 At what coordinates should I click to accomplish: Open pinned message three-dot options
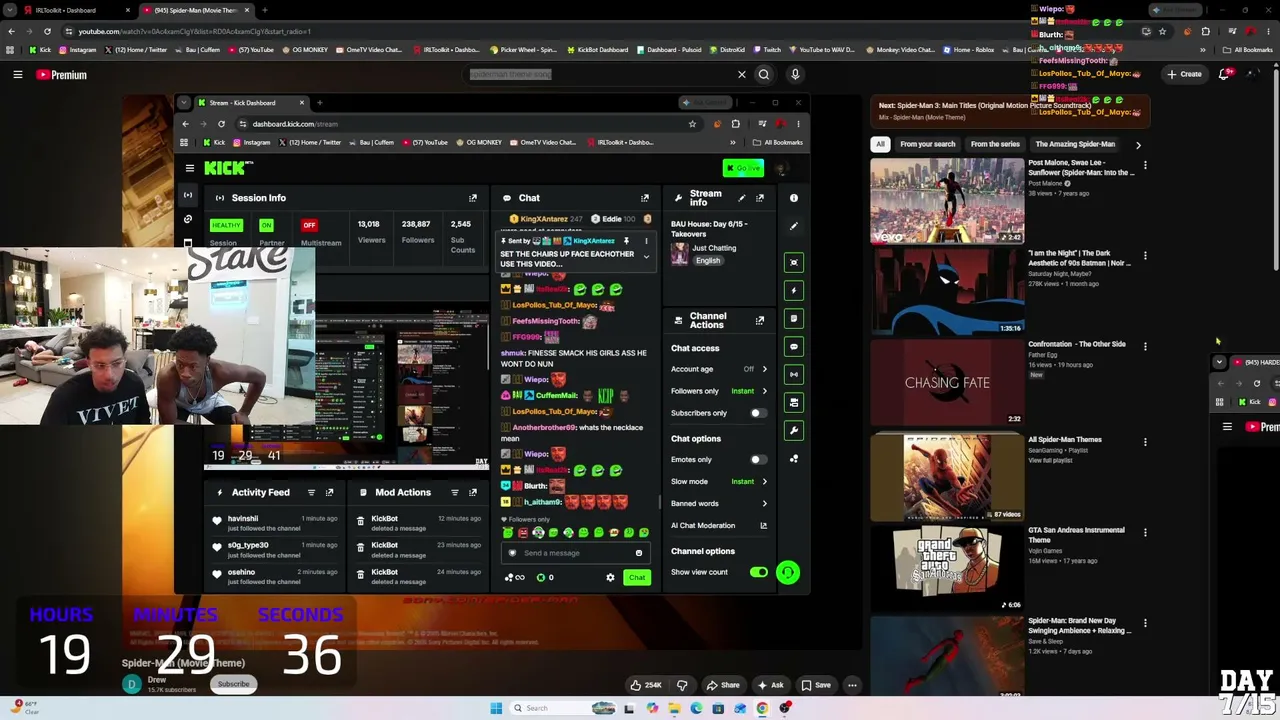(x=646, y=241)
